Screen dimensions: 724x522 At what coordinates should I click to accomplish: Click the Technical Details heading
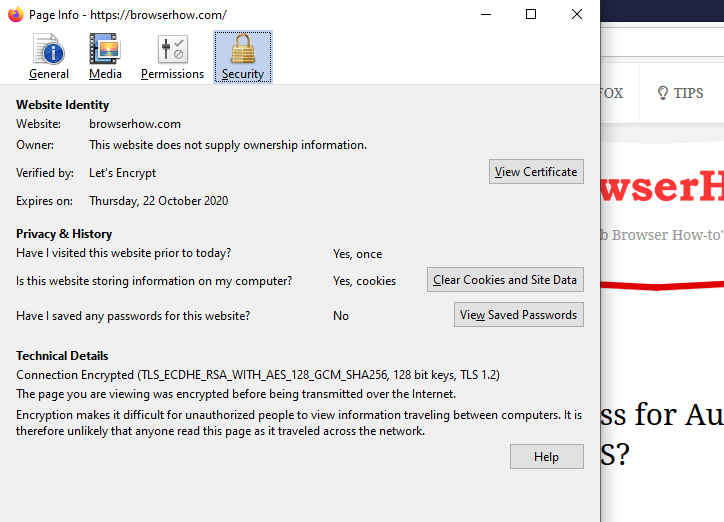62,356
